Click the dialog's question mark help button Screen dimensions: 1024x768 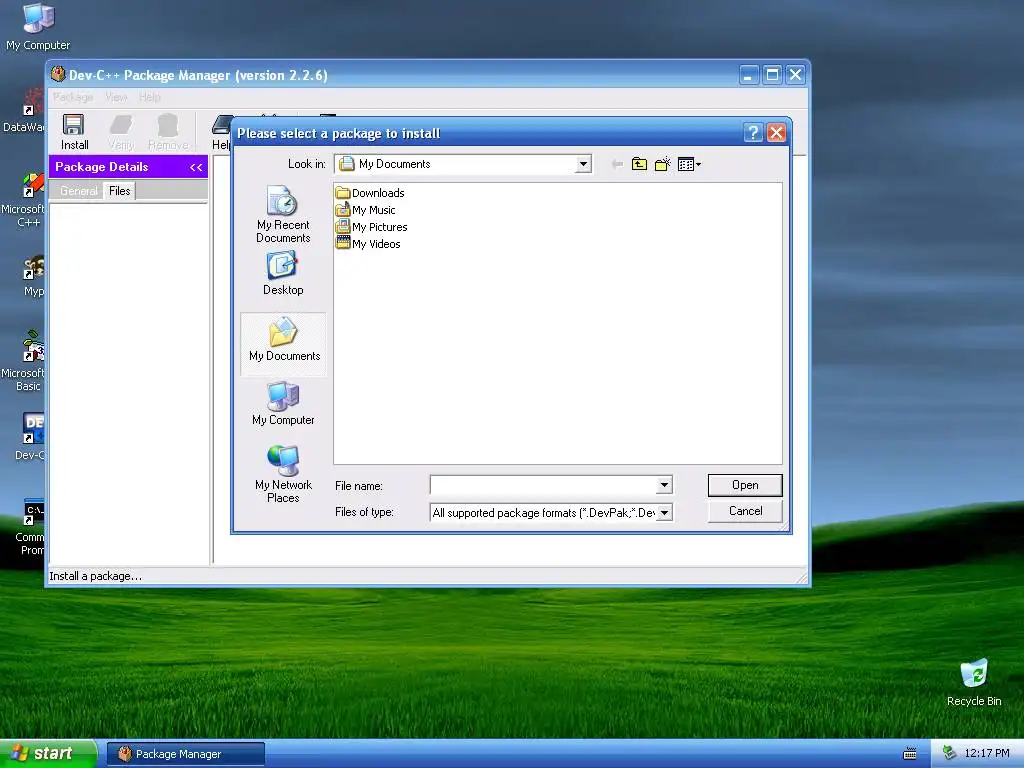pos(753,133)
